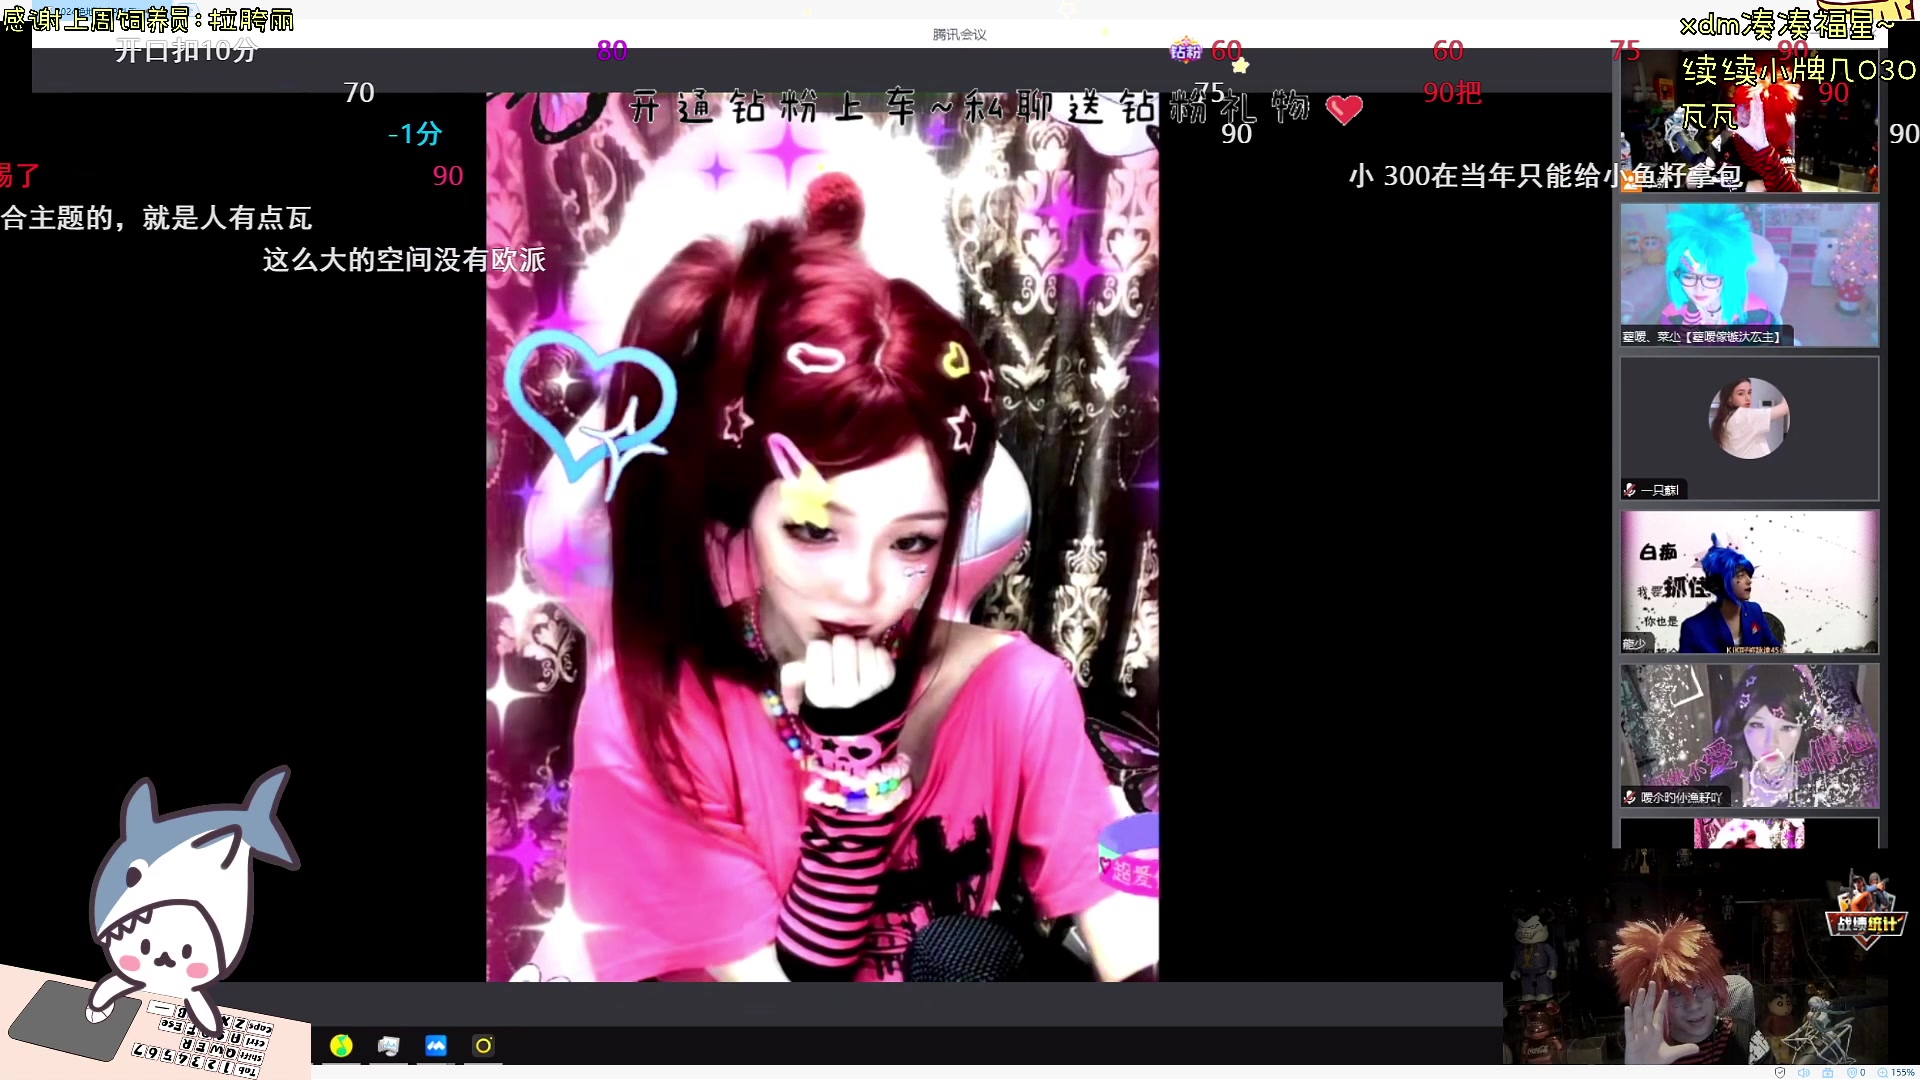Click muted mic icon on purple-hair participant tile

(x=1630, y=798)
